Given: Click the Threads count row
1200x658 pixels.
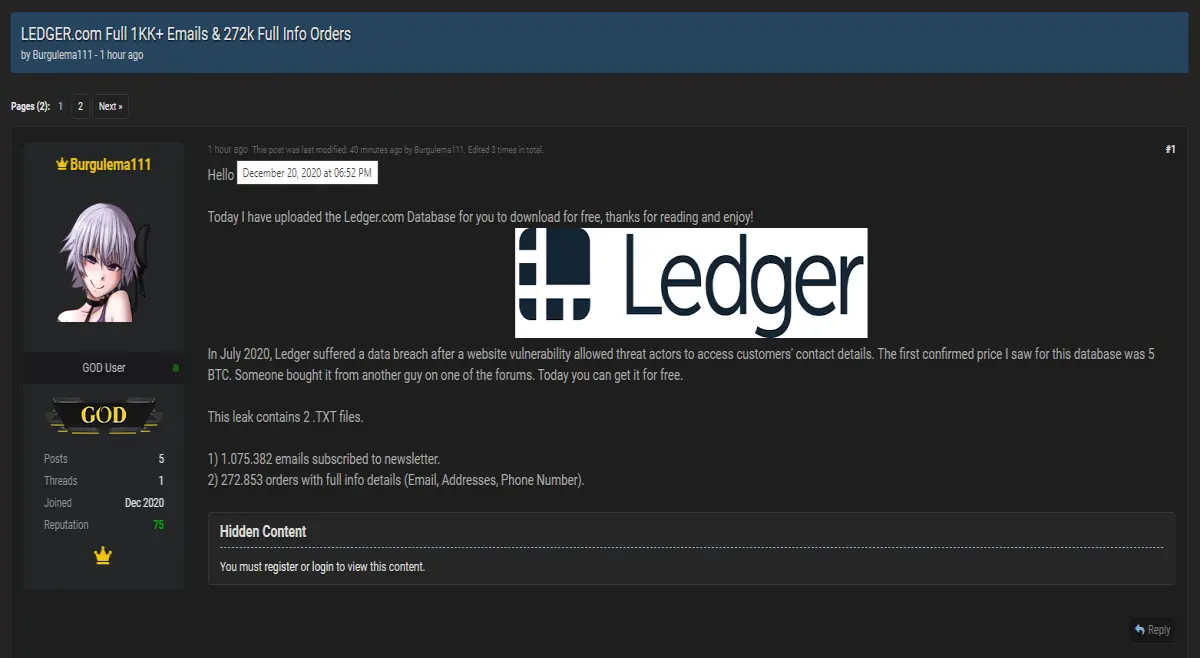Looking at the screenshot, I should [104, 481].
